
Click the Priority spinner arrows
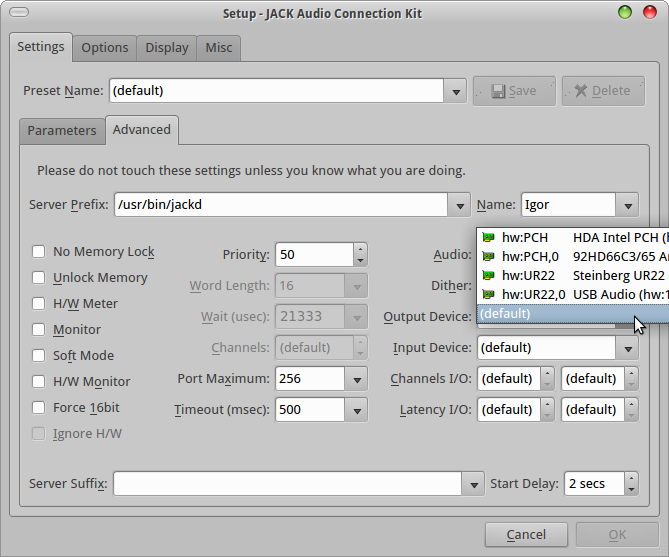point(361,254)
